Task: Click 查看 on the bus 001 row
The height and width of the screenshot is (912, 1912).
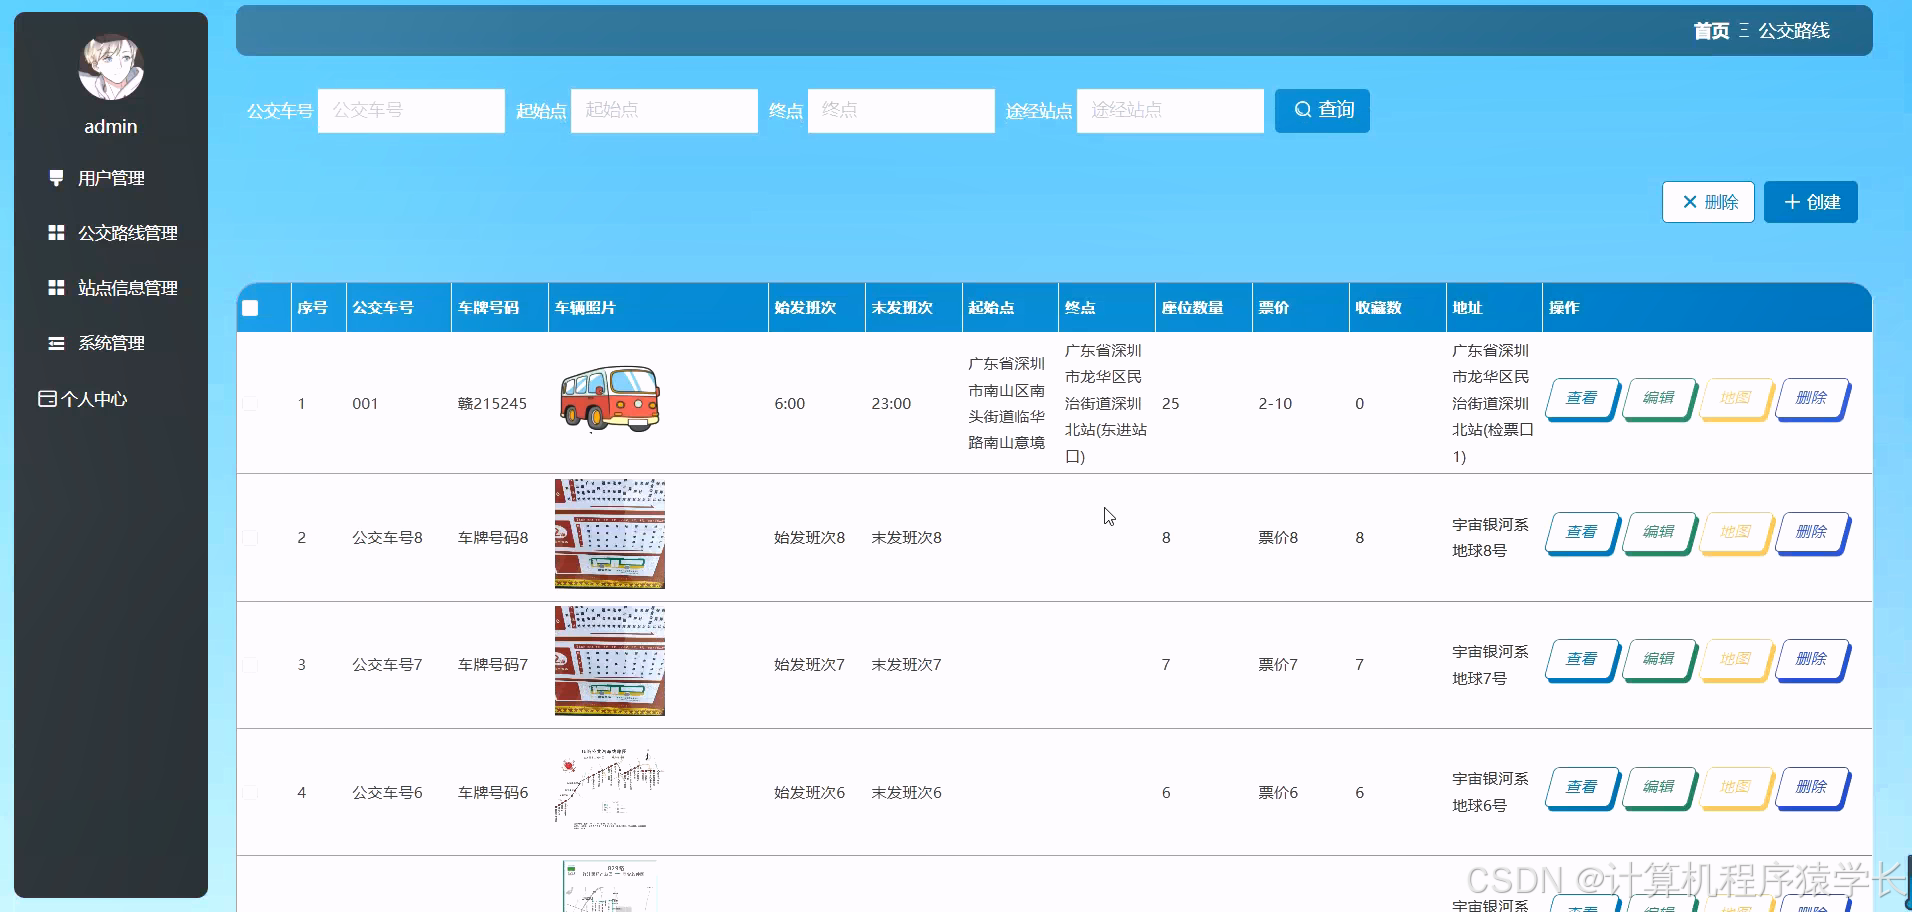Action: tap(1581, 398)
